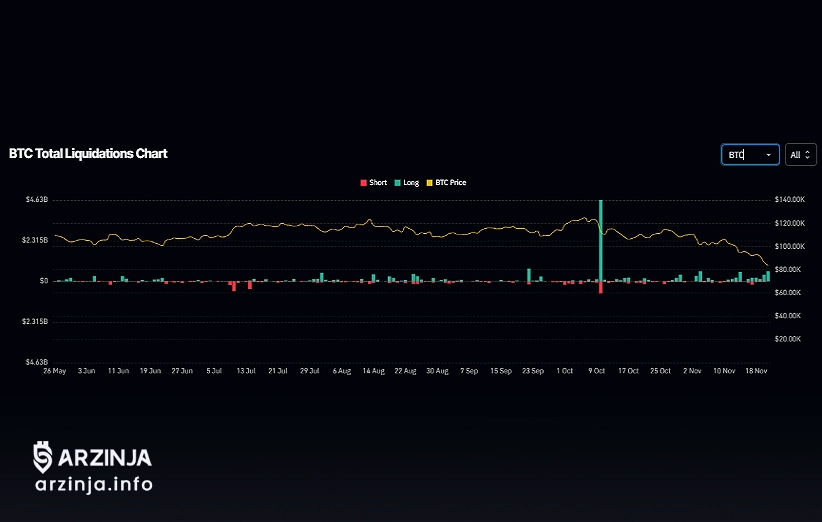The image size is (822, 522).
Task: Click the BTC Total Liquidations Chart title
Action: coord(88,154)
